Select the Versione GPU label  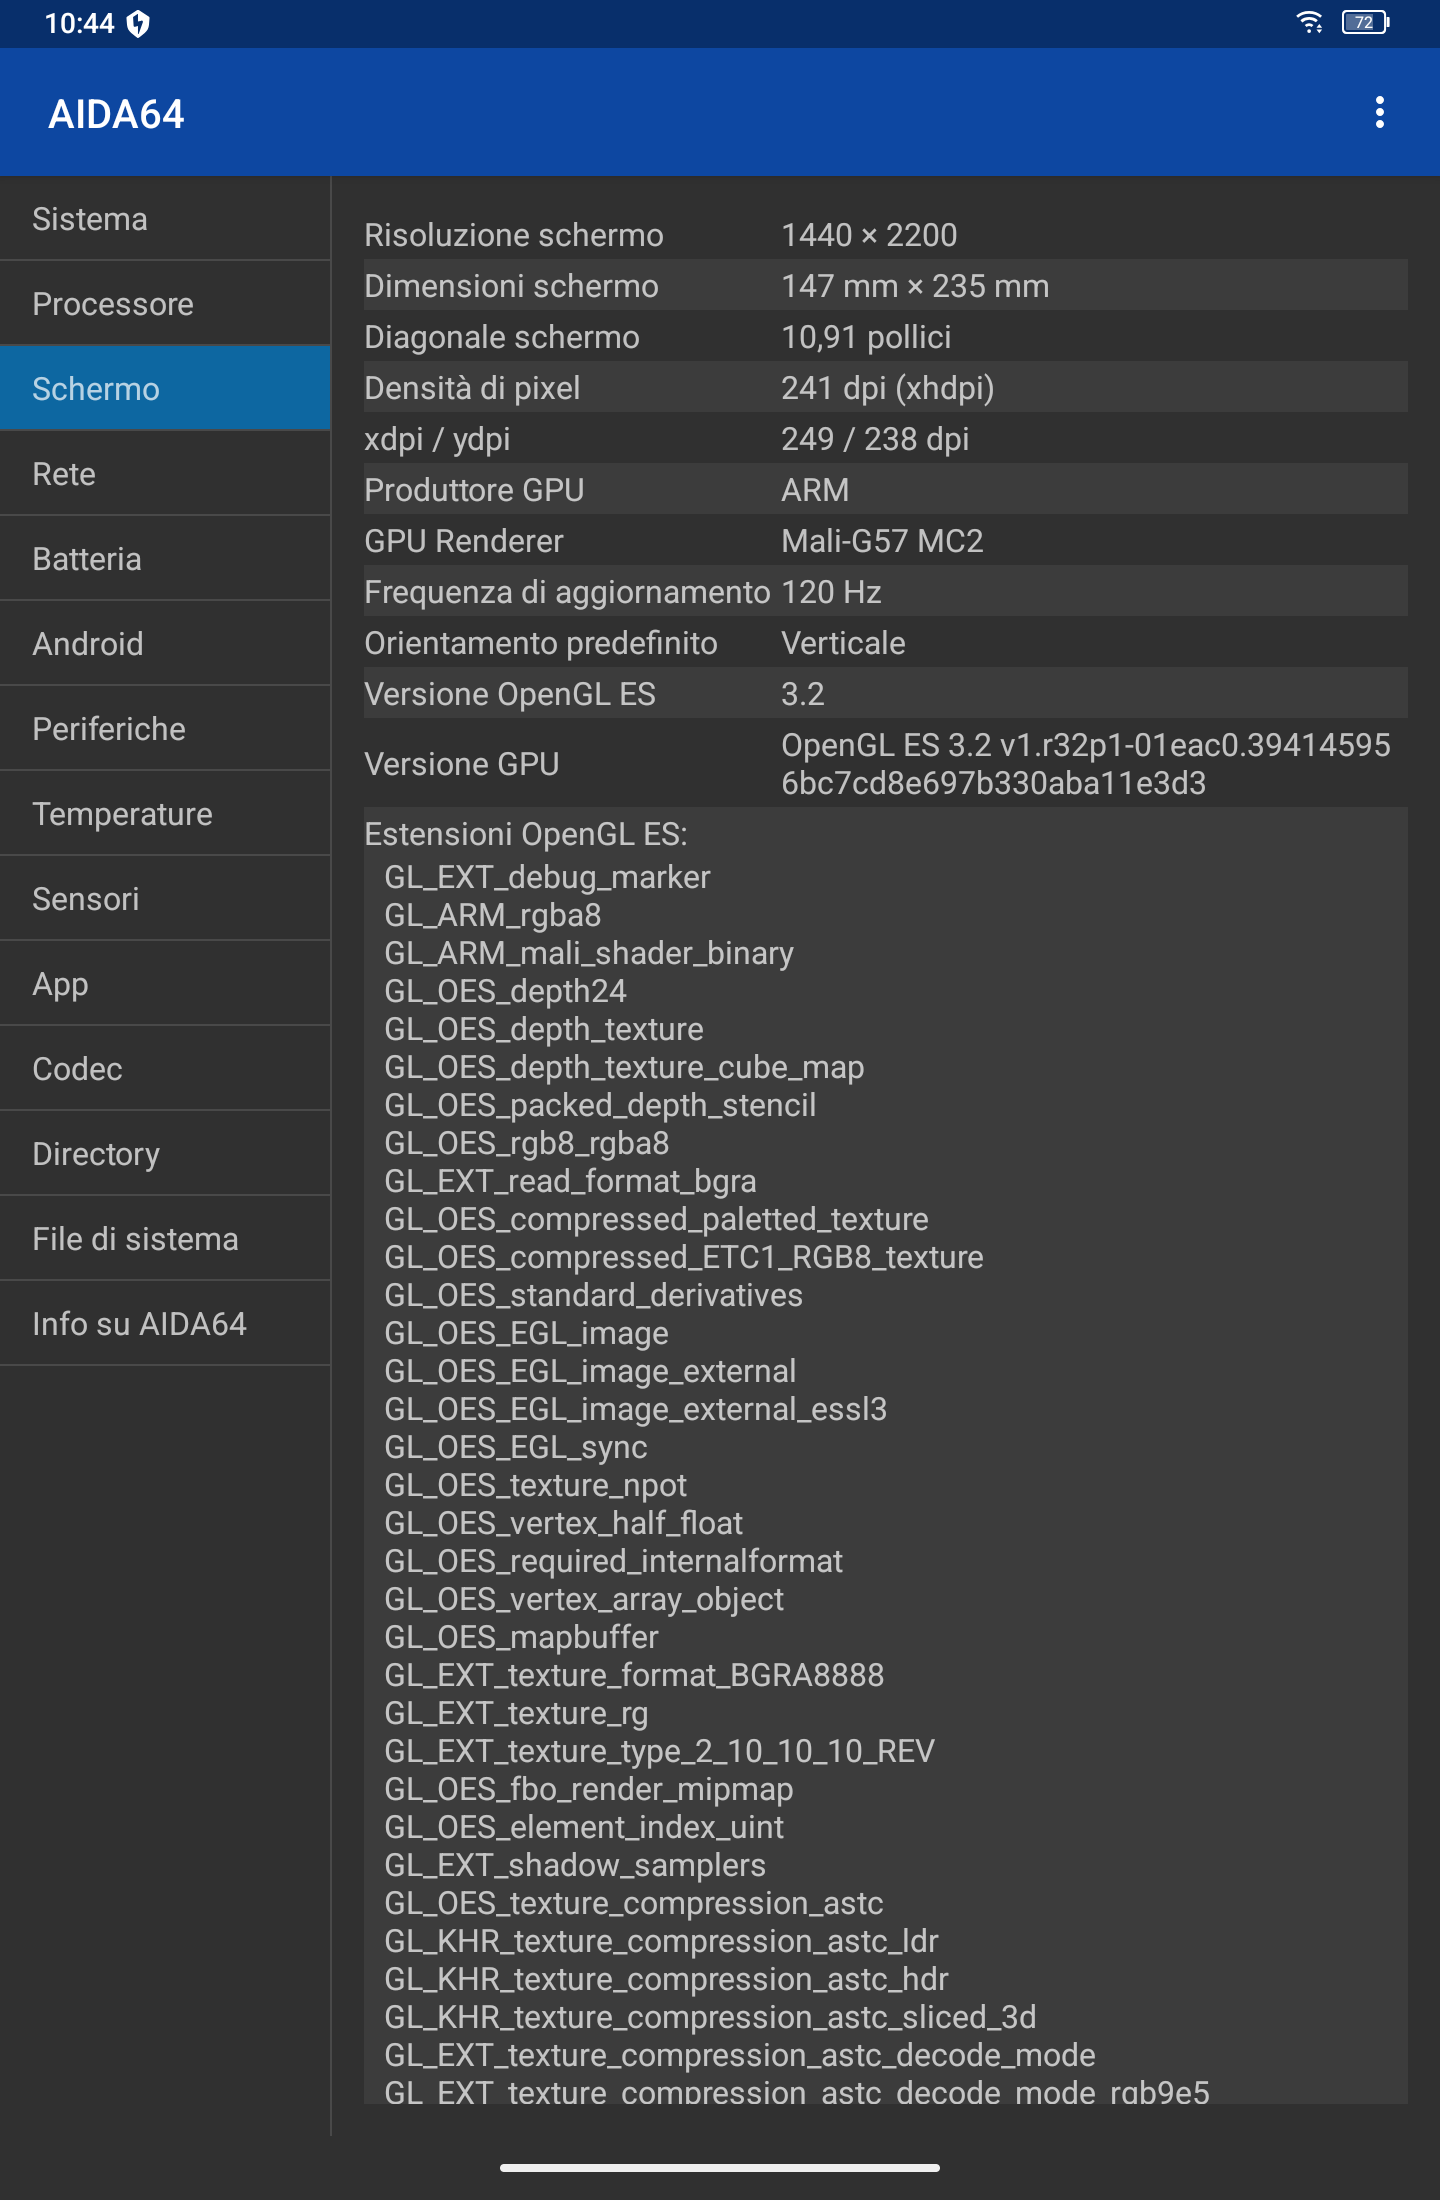pyautogui.click(x=461, y=764)
